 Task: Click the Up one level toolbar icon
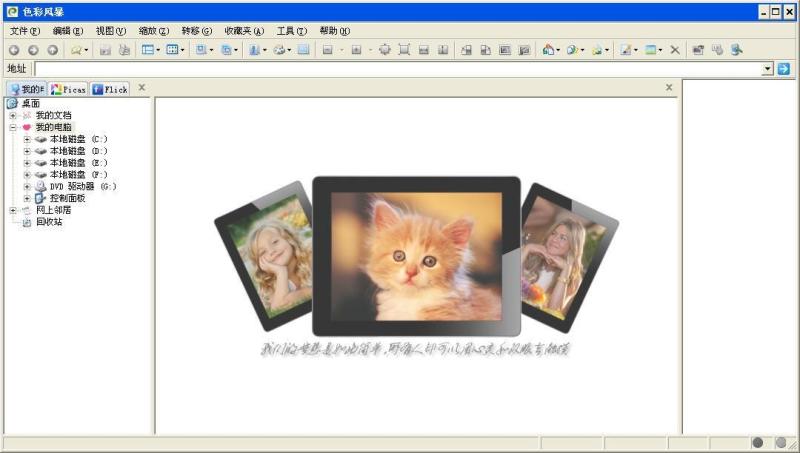(x=52, y=49)
